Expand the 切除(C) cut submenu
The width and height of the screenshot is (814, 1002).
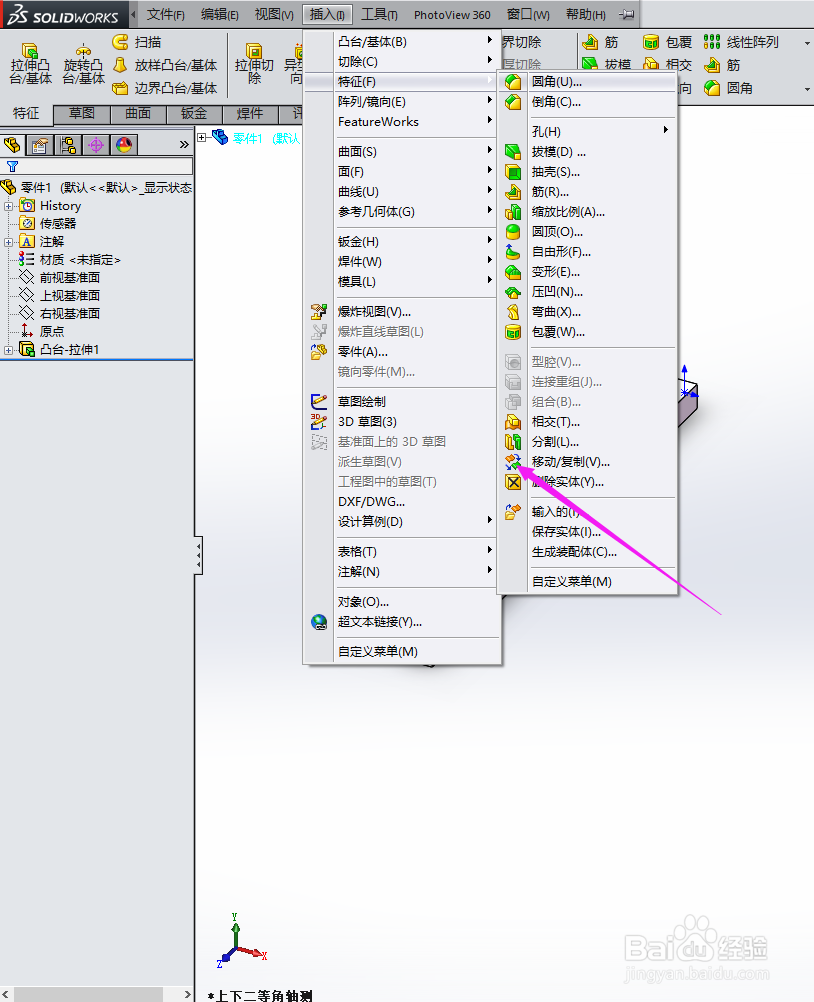point(402,62)
